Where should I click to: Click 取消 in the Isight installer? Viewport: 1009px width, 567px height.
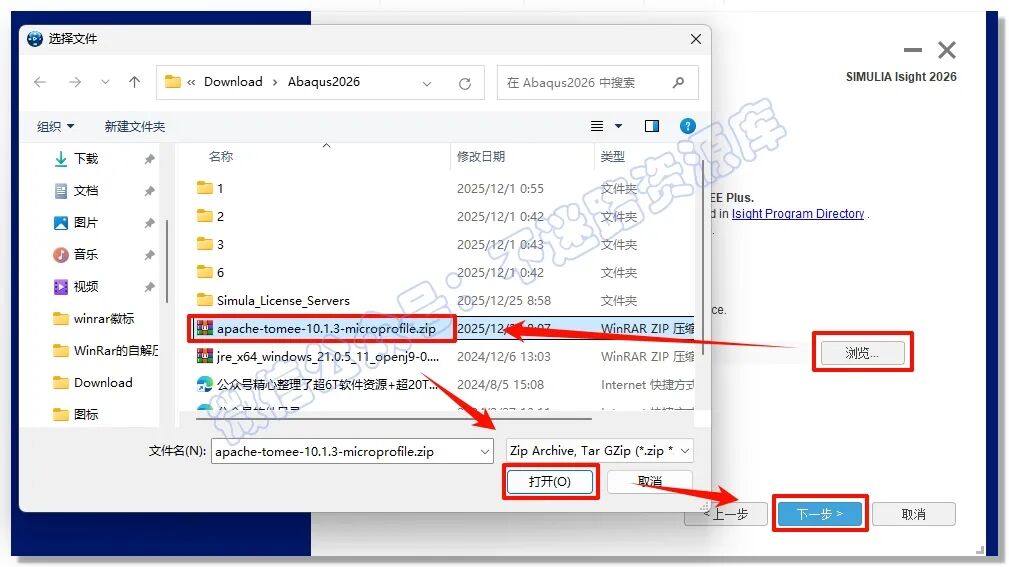coord(914,514)
